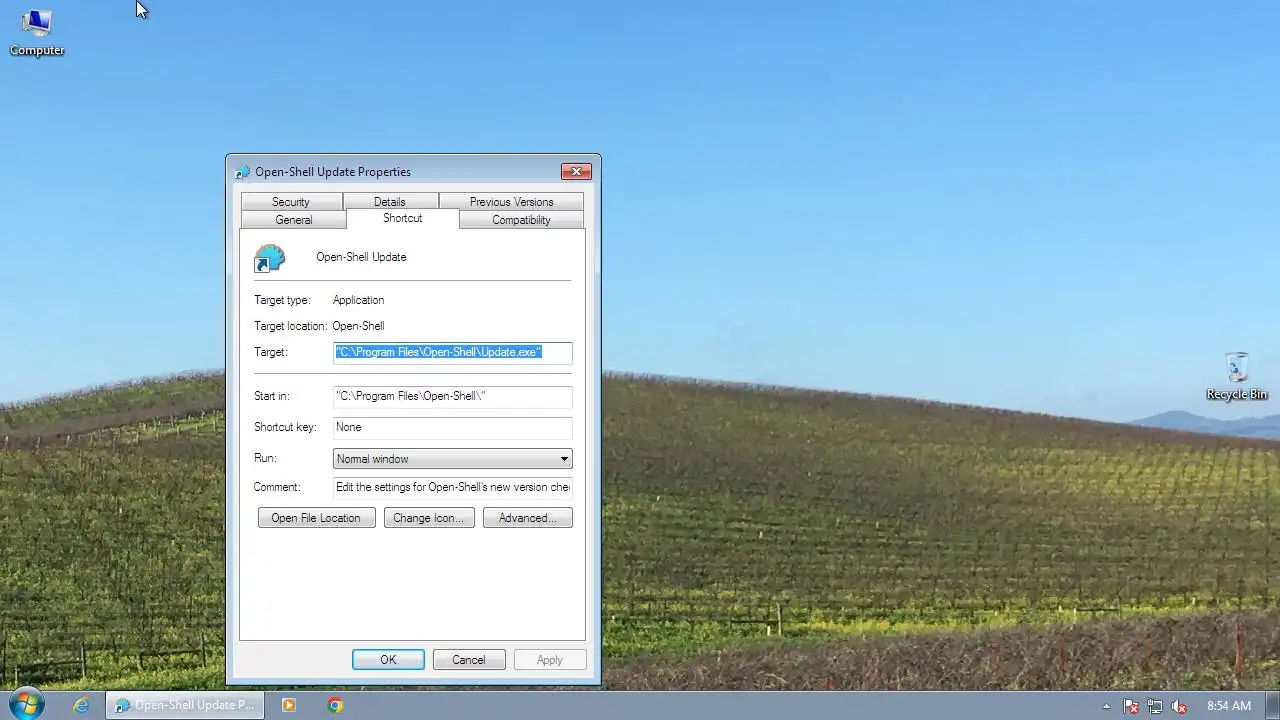Open the Computer desktop icon
Image resolution: width=1280 pixels, height=720 pixels.
37,31
